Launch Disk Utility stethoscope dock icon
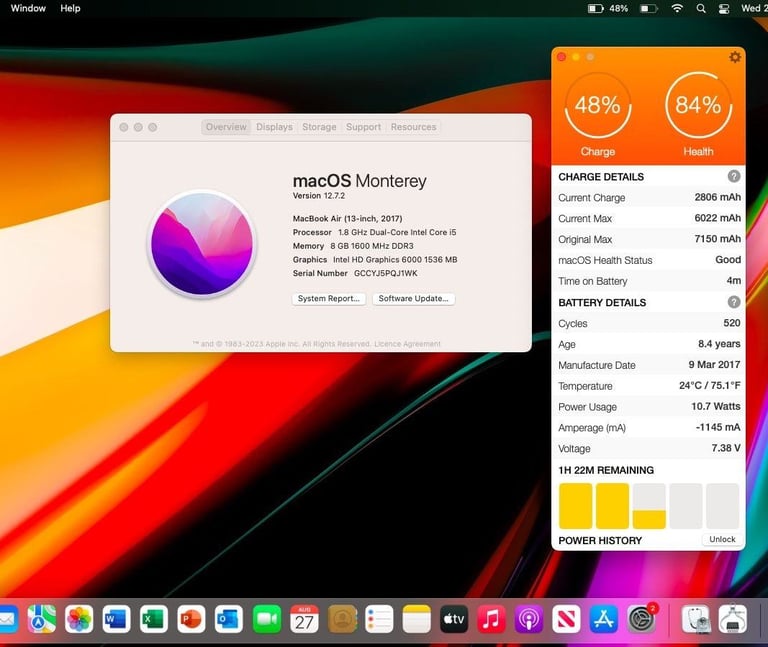Viewport: 768px width, 647px height. click(x=696, y=619)
